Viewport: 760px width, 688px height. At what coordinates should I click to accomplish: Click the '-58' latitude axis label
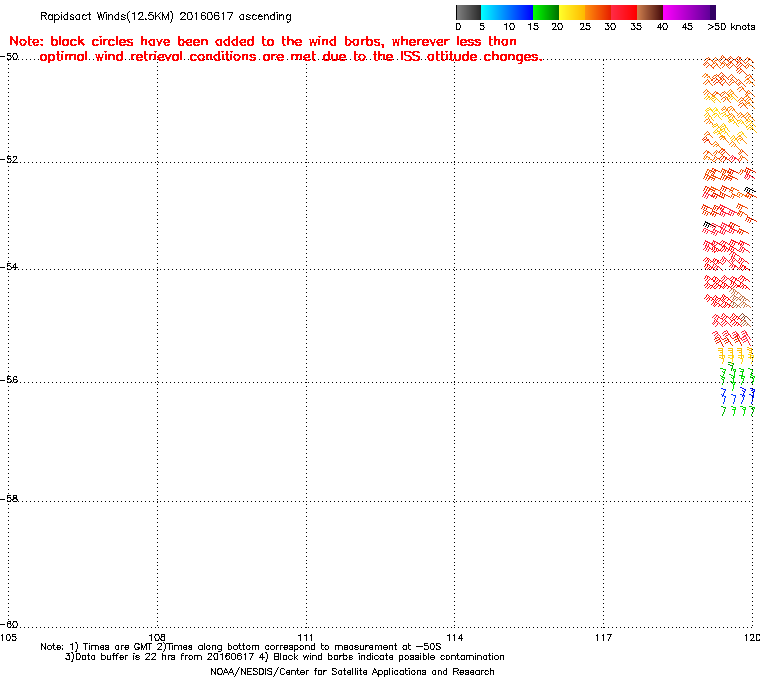coord(9,498)
